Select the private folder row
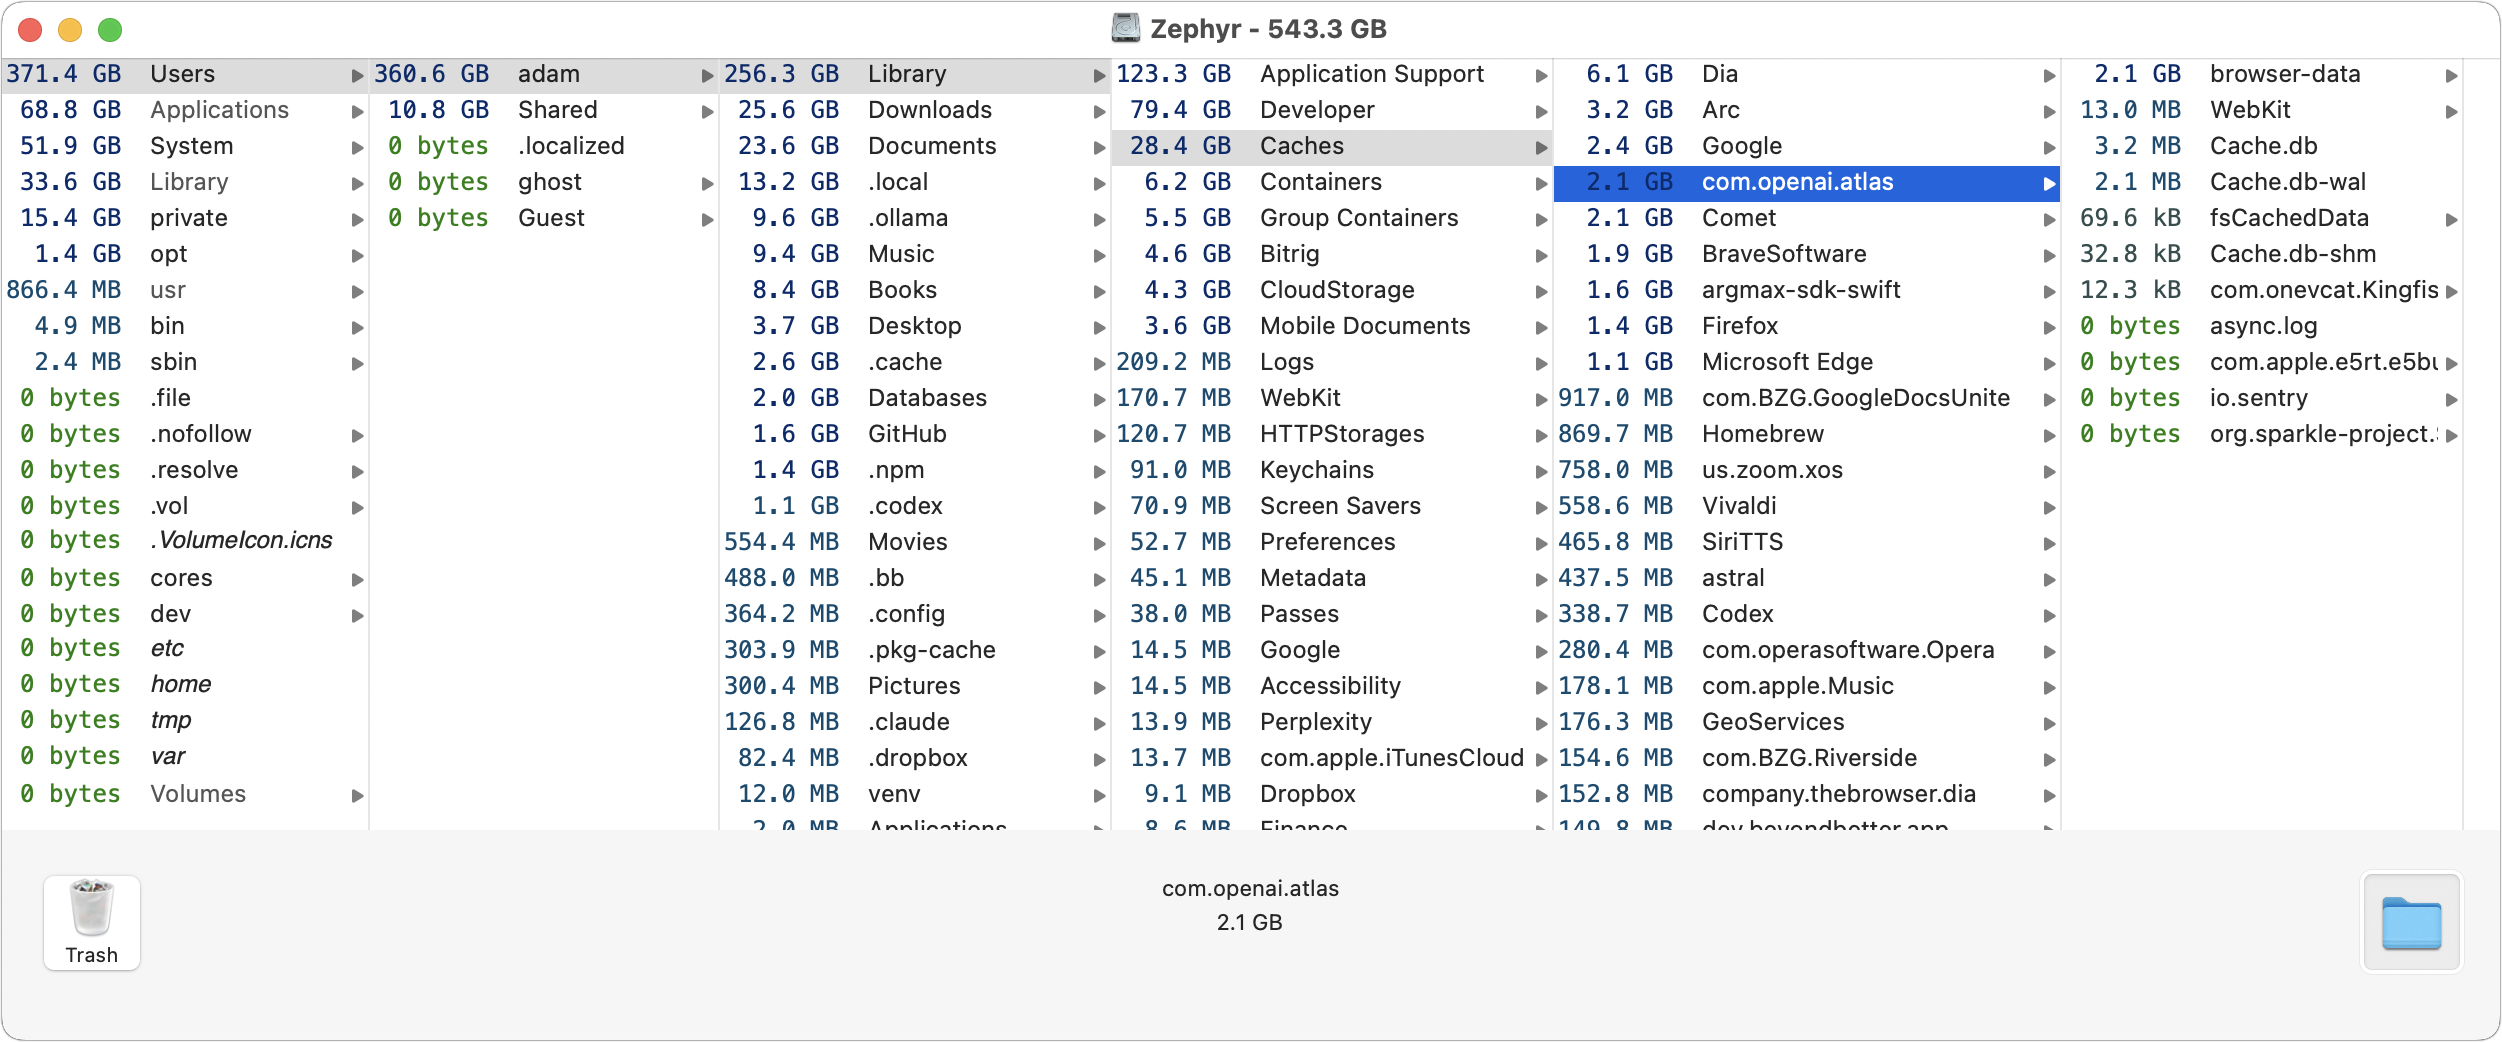2502x1042 pixels. pos(185,218)
